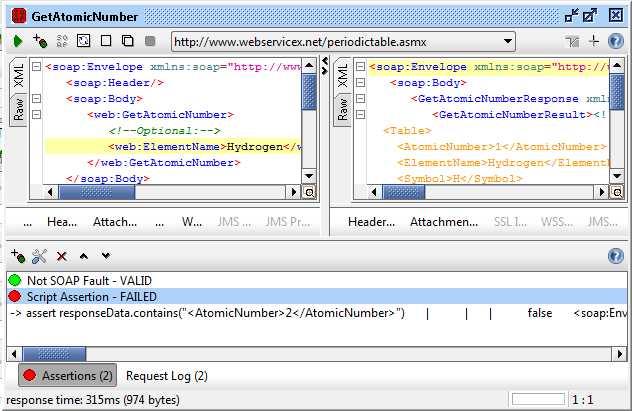Toggle the request/response splitter arrows
The height and width of the screenshot is (411, 632).
tap(325, 66)
